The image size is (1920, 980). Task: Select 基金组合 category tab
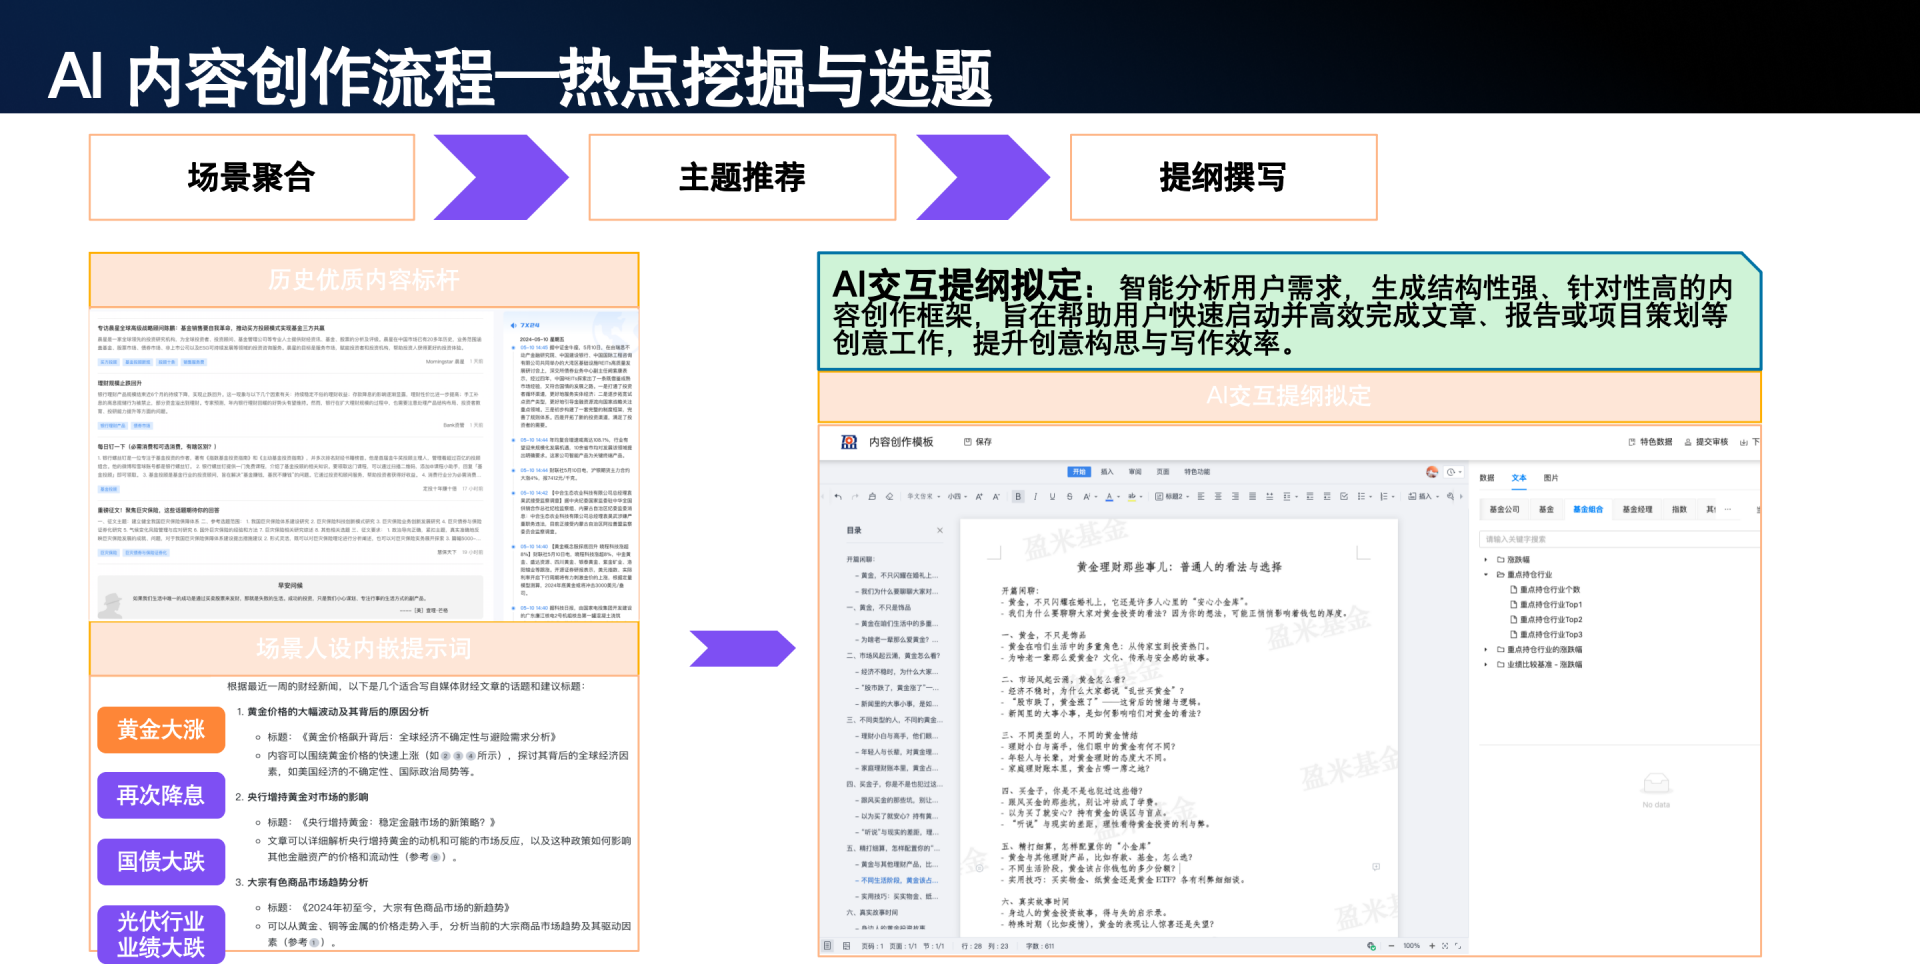point(1588,509)
